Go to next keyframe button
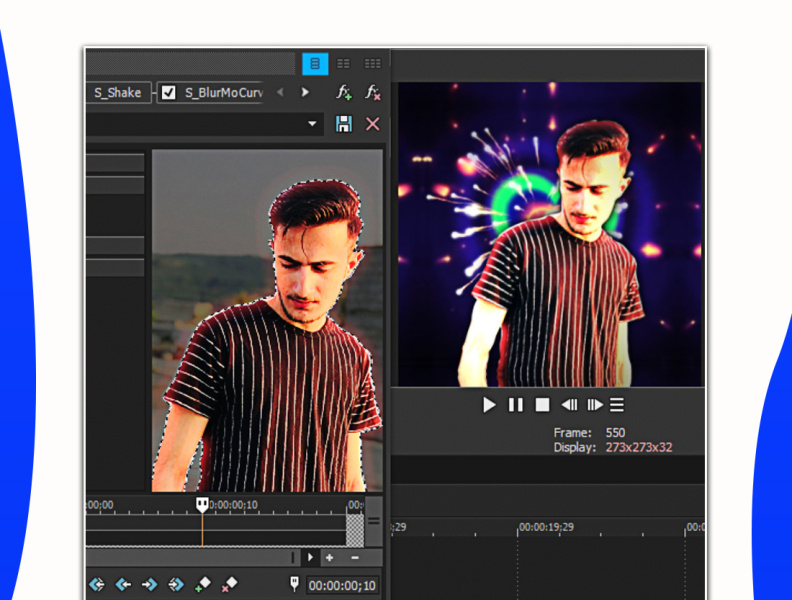The height and width of the screenshot is (600, 792). [x=150, y=585]
